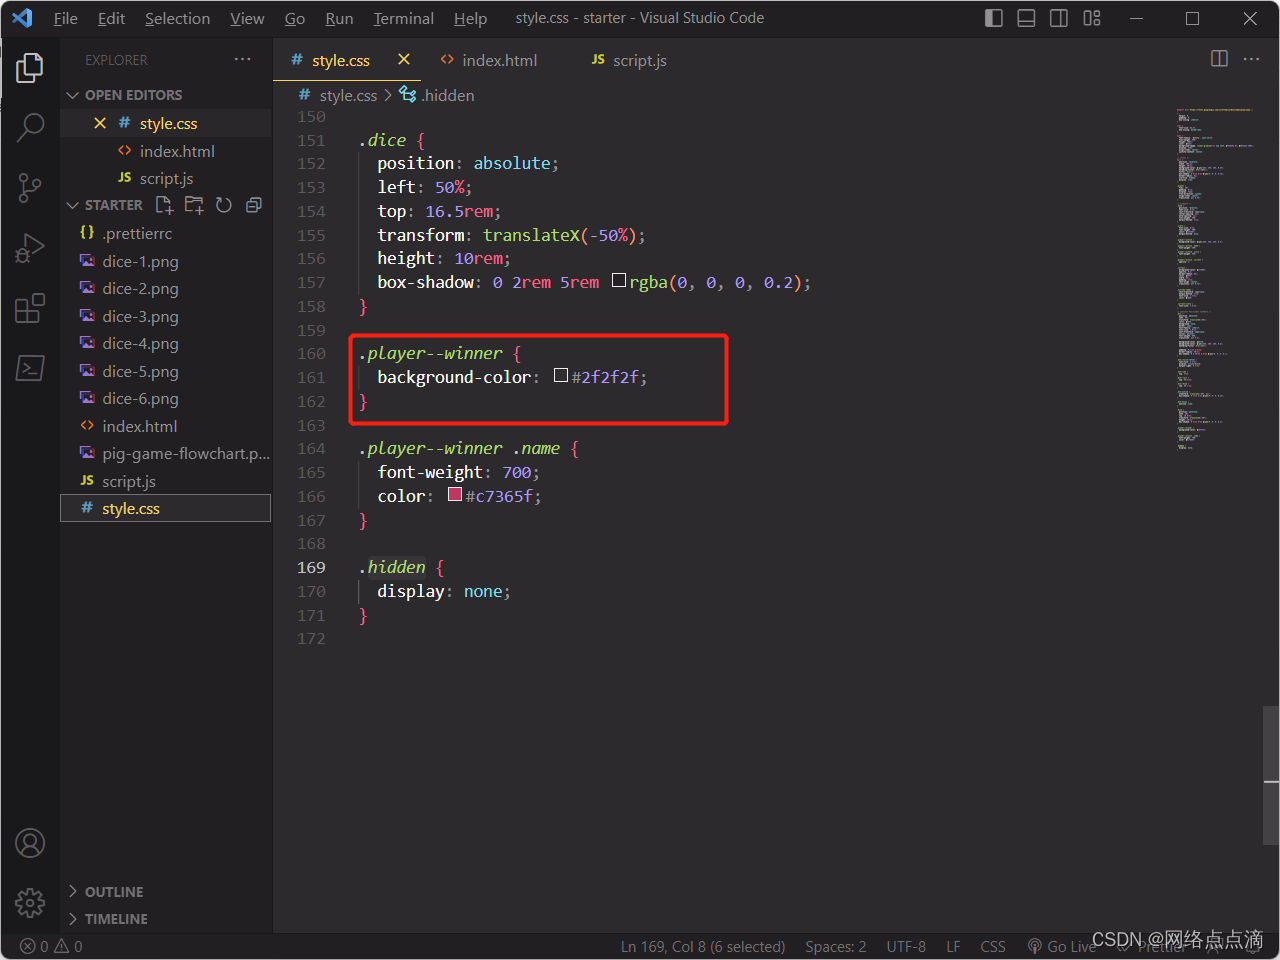Open the Search view

pyautogui.click(x=30, y=127)
